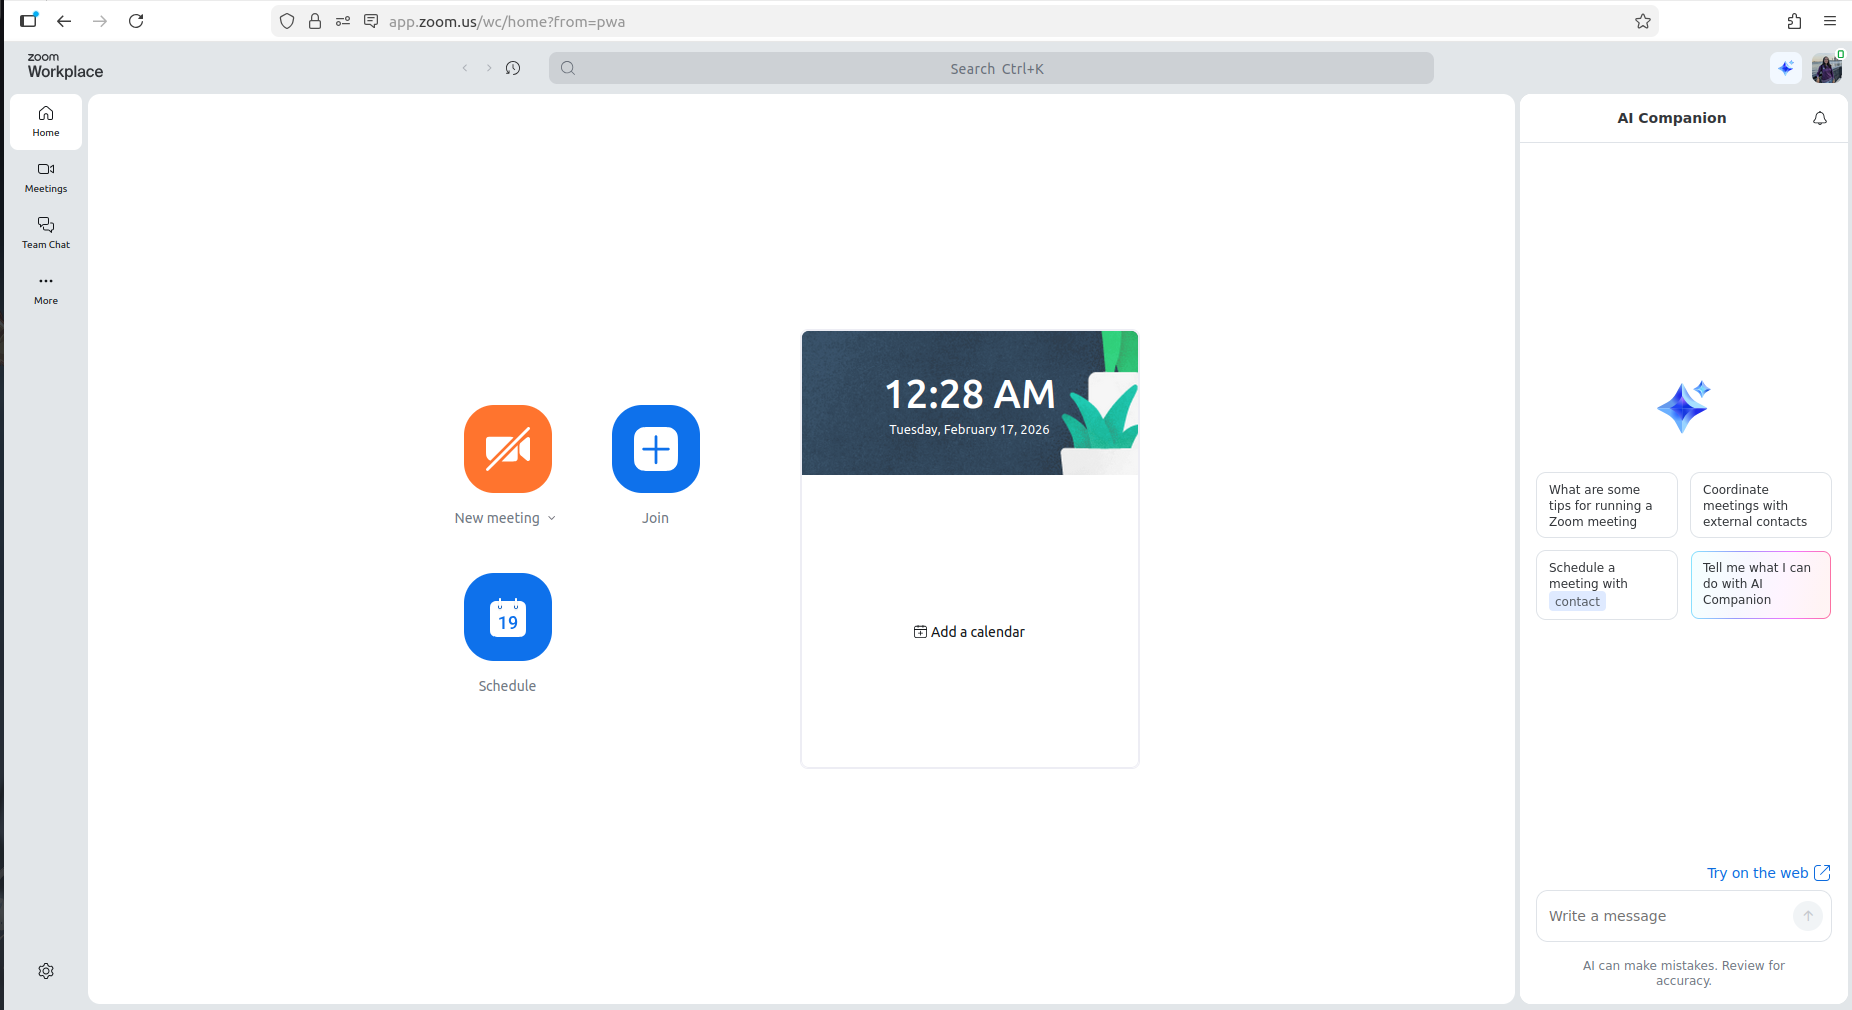Open the Schedule calendar icon
The height and width of the screenshot is (1010, 1852).
coord(507,617)
